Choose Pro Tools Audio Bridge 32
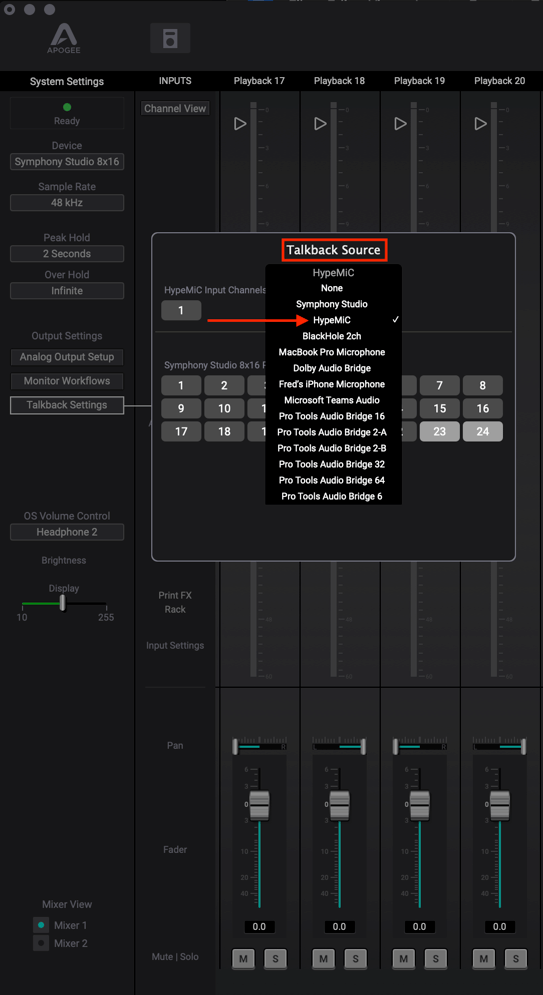Image resolution: width=543 pixels, height=995 pixels. 333,464
